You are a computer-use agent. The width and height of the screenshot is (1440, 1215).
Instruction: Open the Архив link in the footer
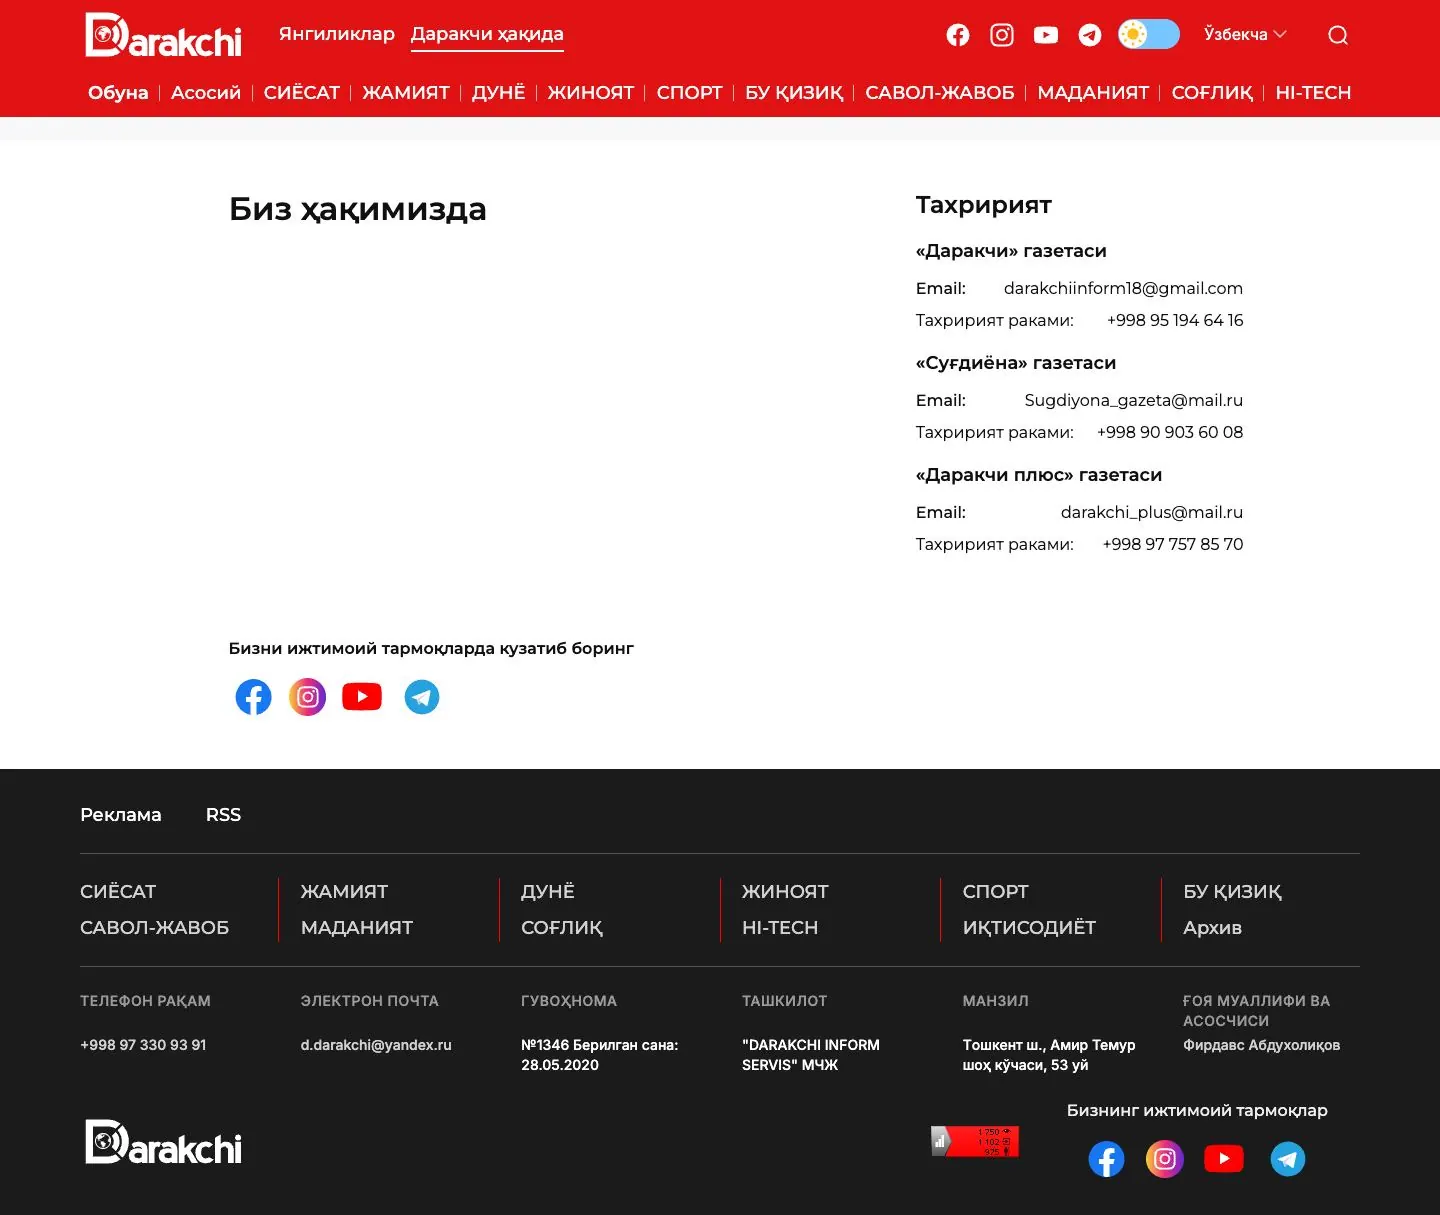(1212, 928)
